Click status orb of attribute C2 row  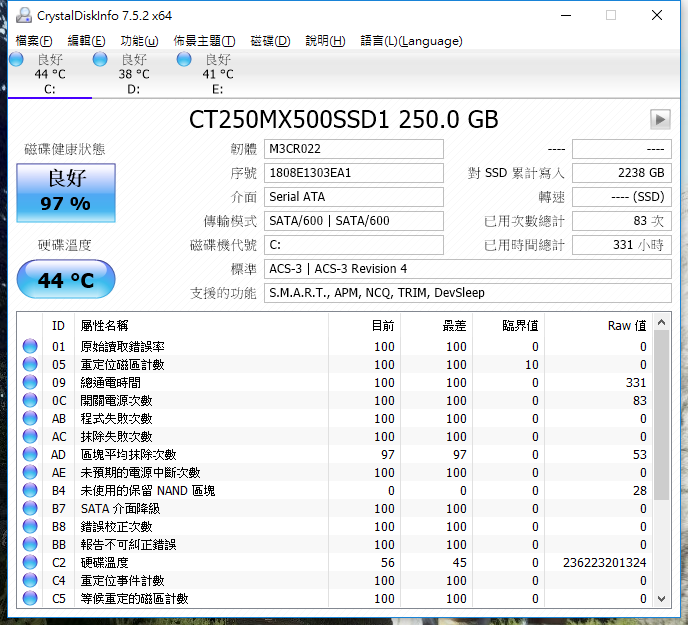click(x=30, y=562)
